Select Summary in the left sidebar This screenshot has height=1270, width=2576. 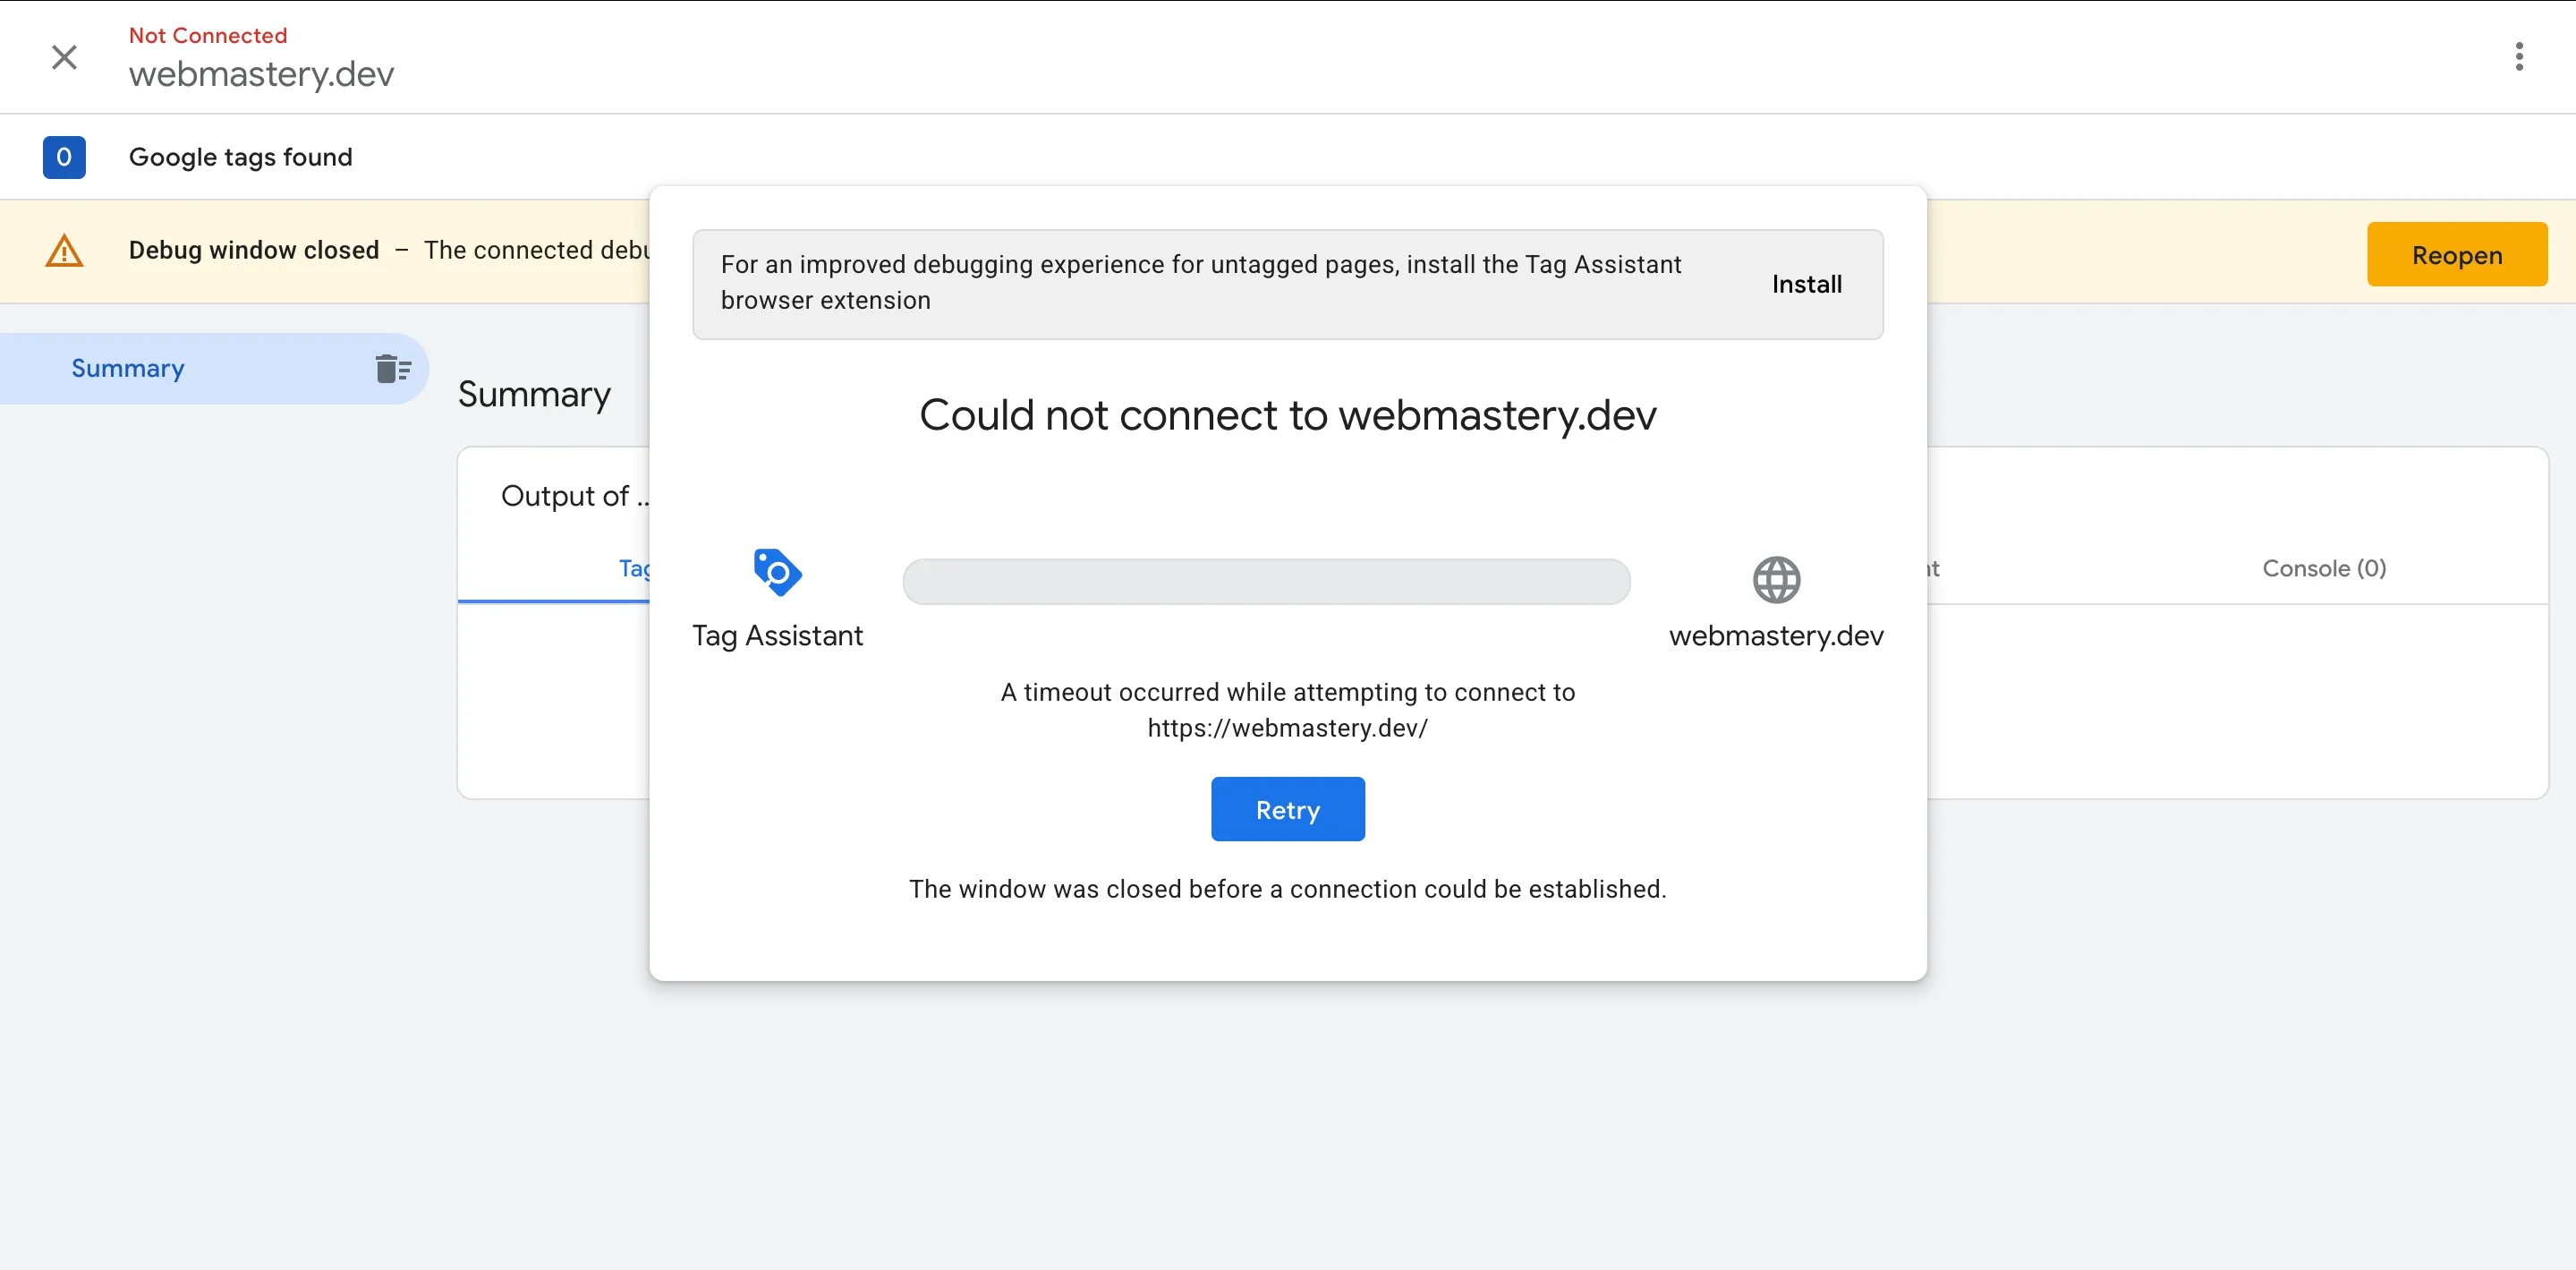click(x=127, y=368)
